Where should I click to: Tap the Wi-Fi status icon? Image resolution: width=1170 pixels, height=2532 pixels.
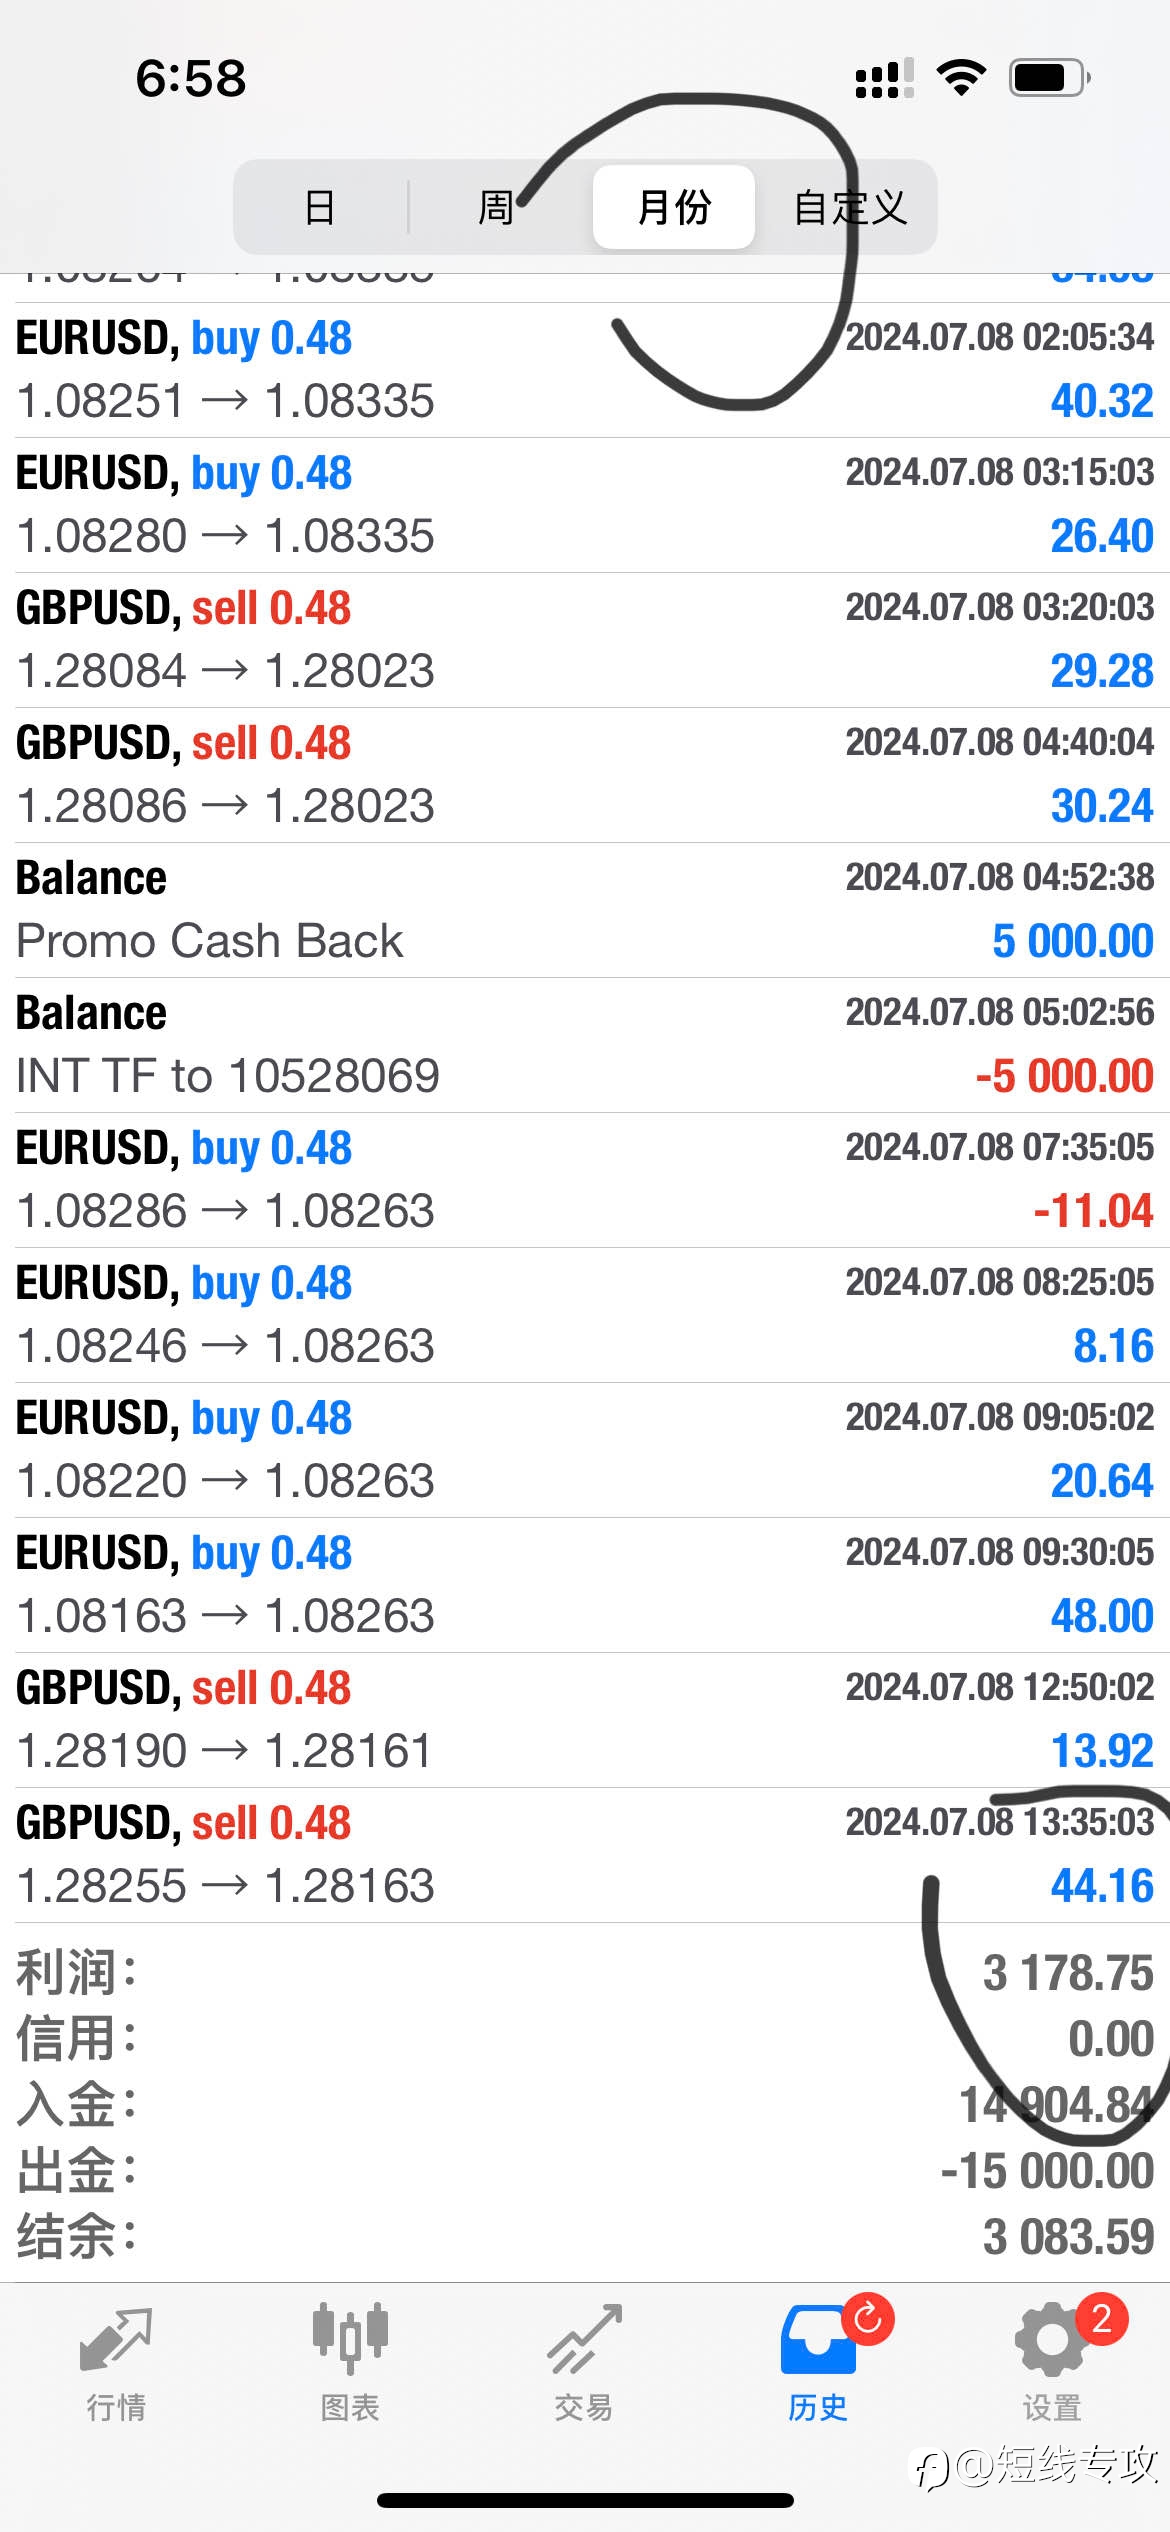click(x=961, y=77)
